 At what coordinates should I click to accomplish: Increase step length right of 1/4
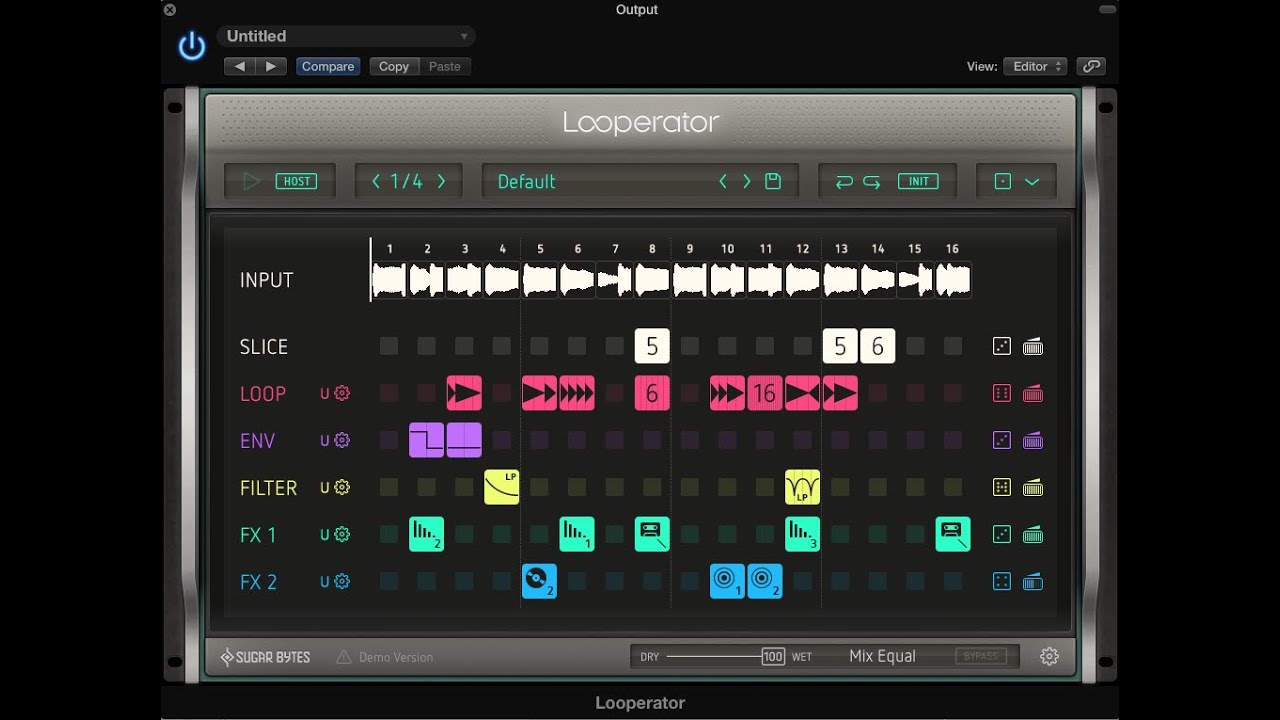441,181
